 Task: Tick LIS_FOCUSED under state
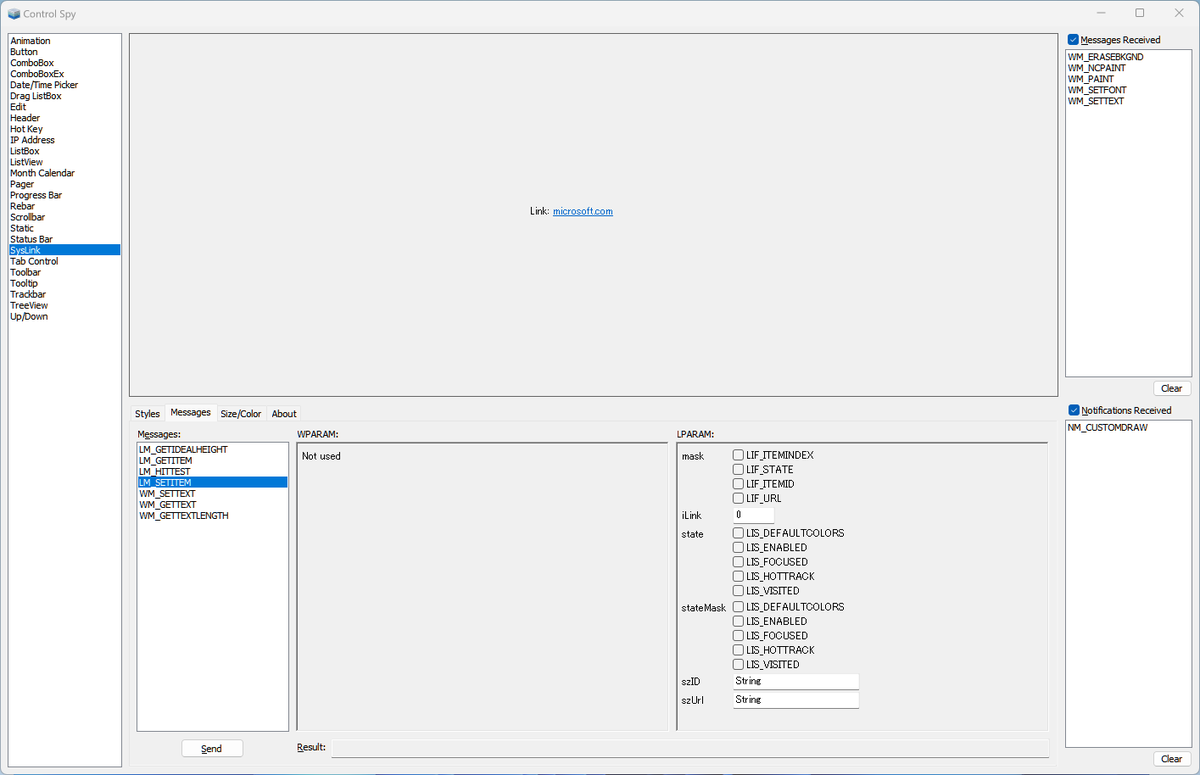click(738, 562)
